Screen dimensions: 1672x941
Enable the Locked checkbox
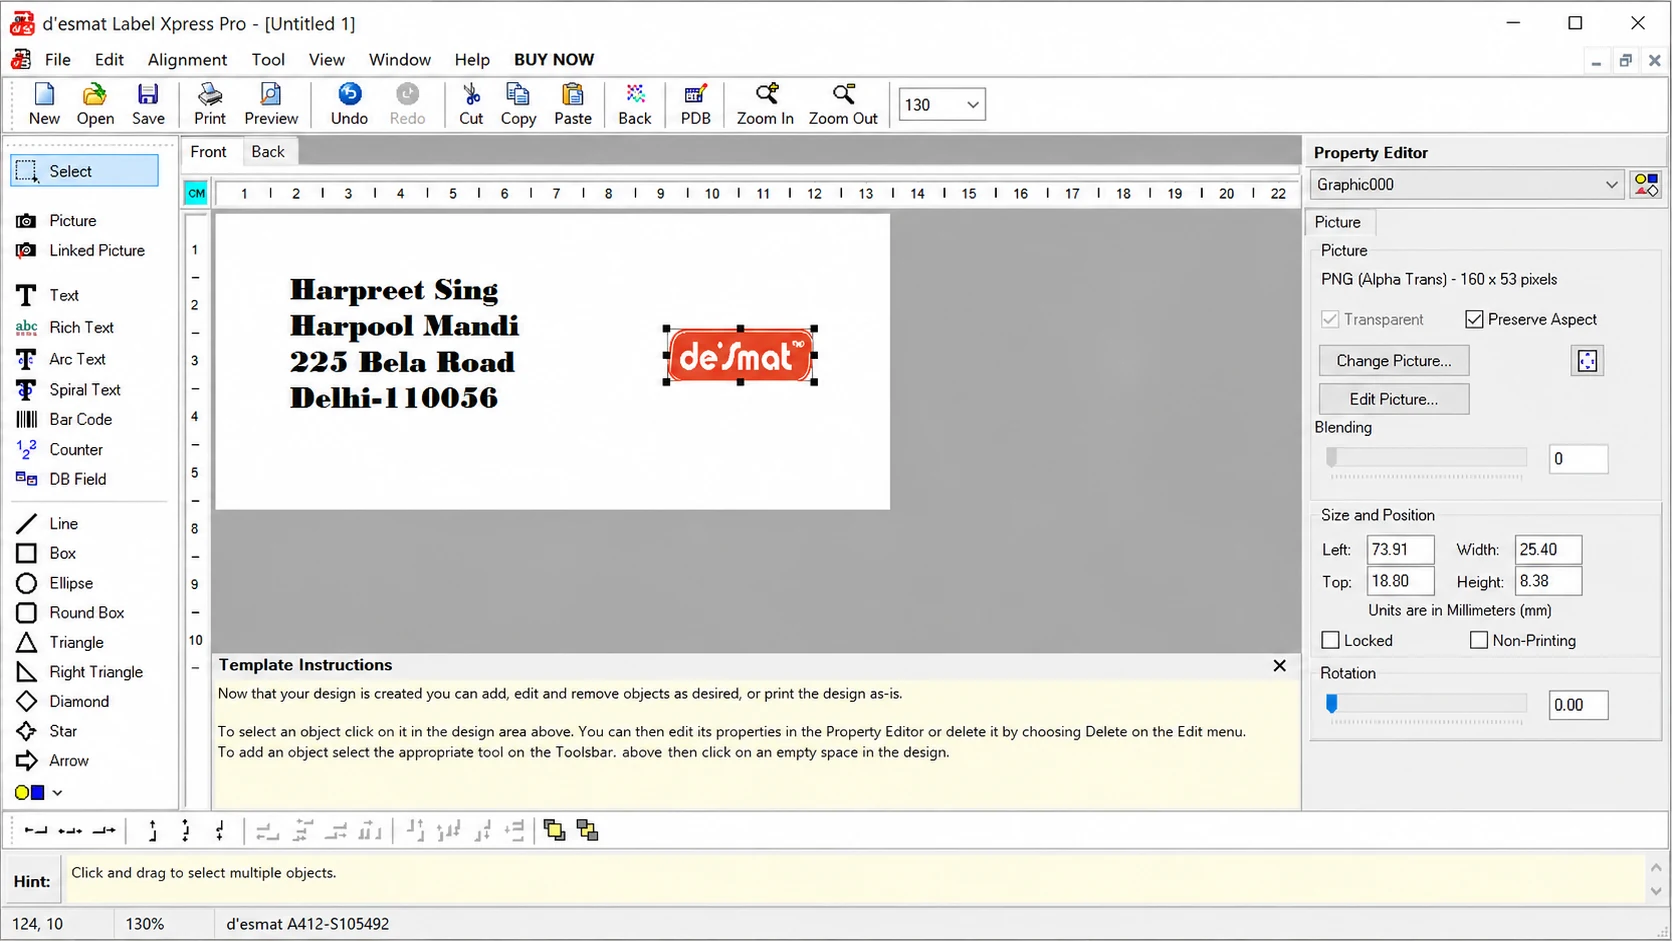pos(1331,640)
